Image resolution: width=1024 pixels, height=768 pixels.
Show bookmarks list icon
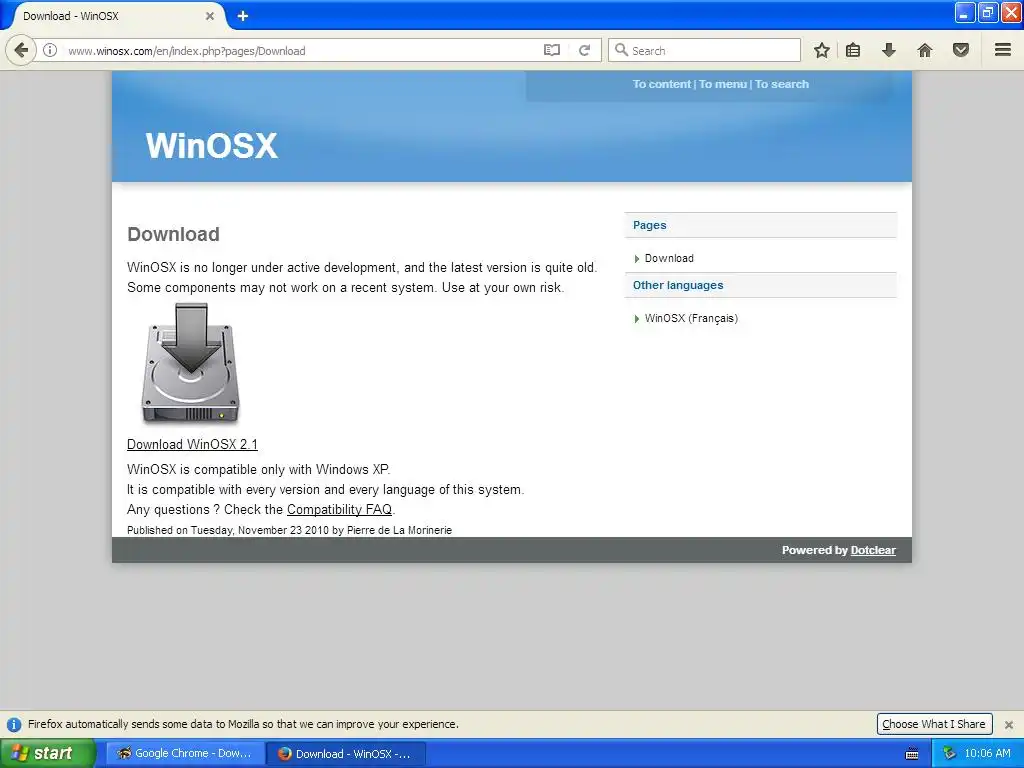853,50
